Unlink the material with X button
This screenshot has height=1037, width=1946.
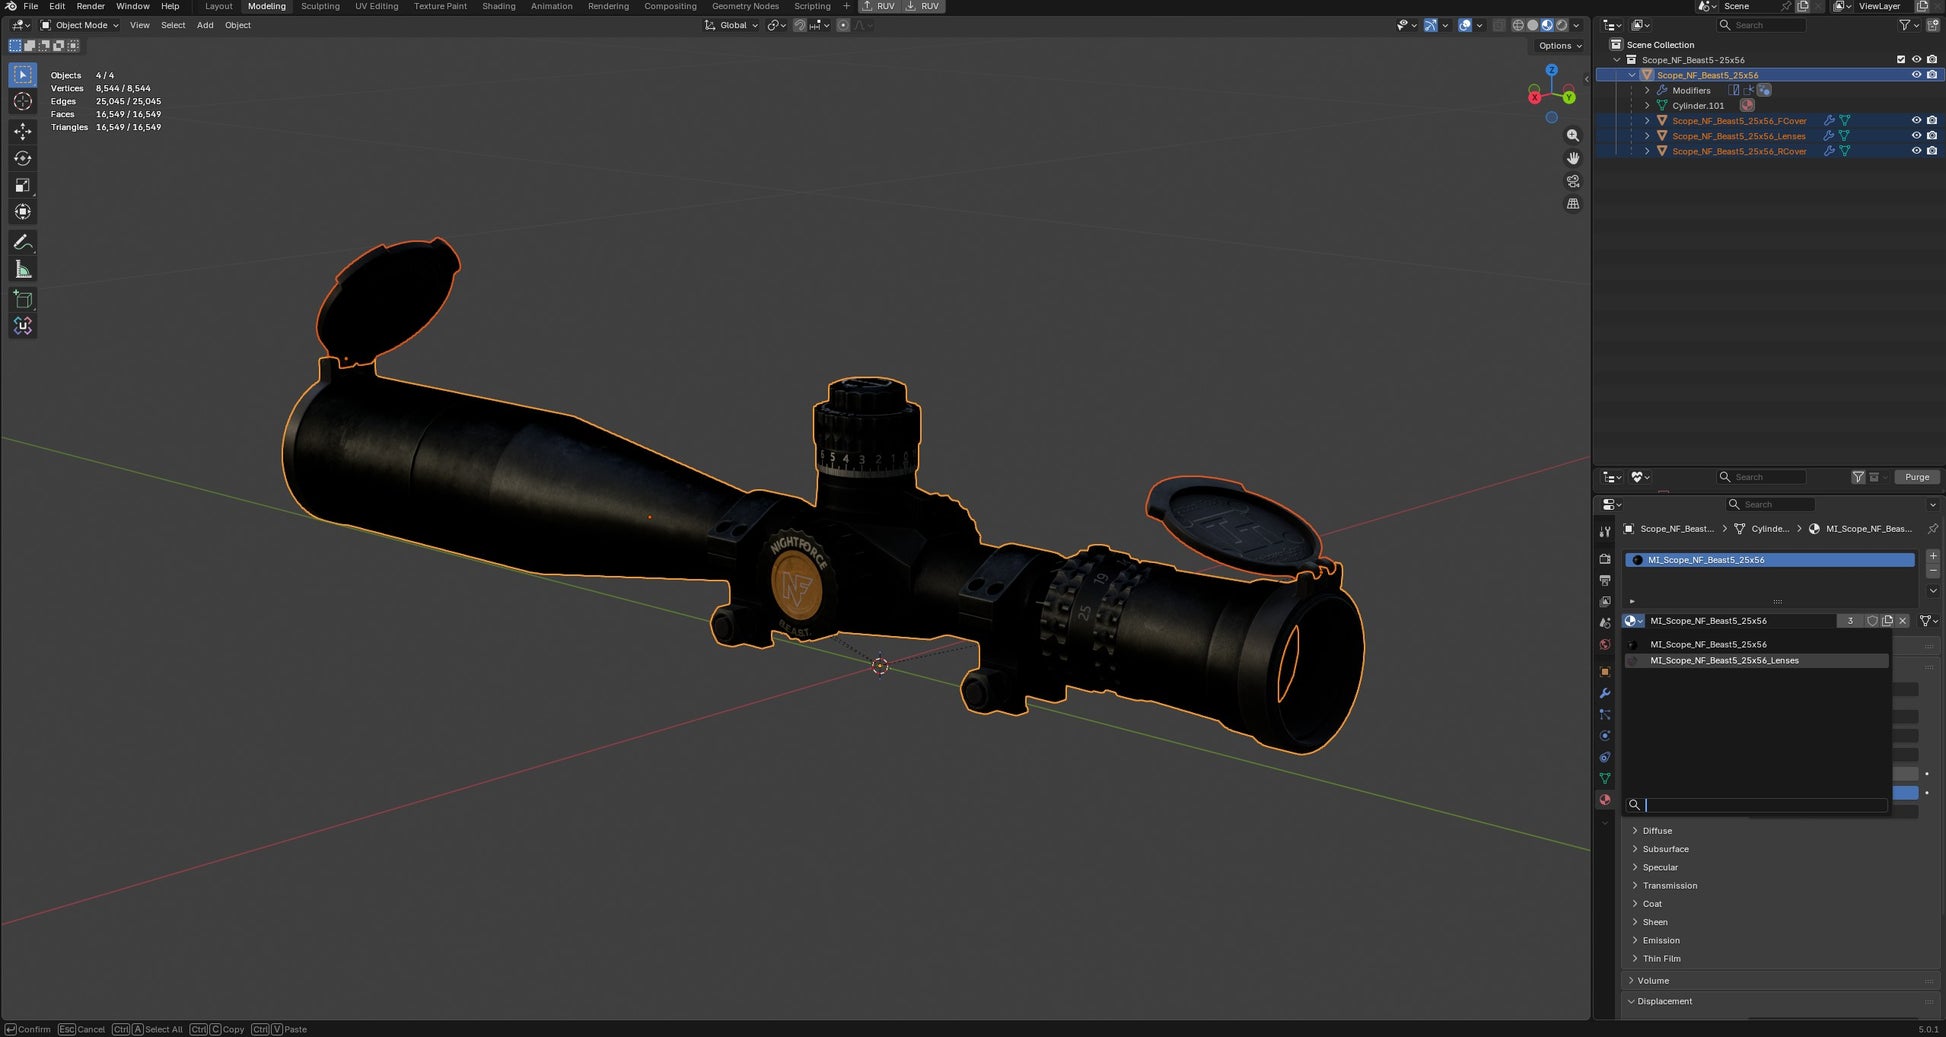pyautogui.click(x=1902, y=621)
